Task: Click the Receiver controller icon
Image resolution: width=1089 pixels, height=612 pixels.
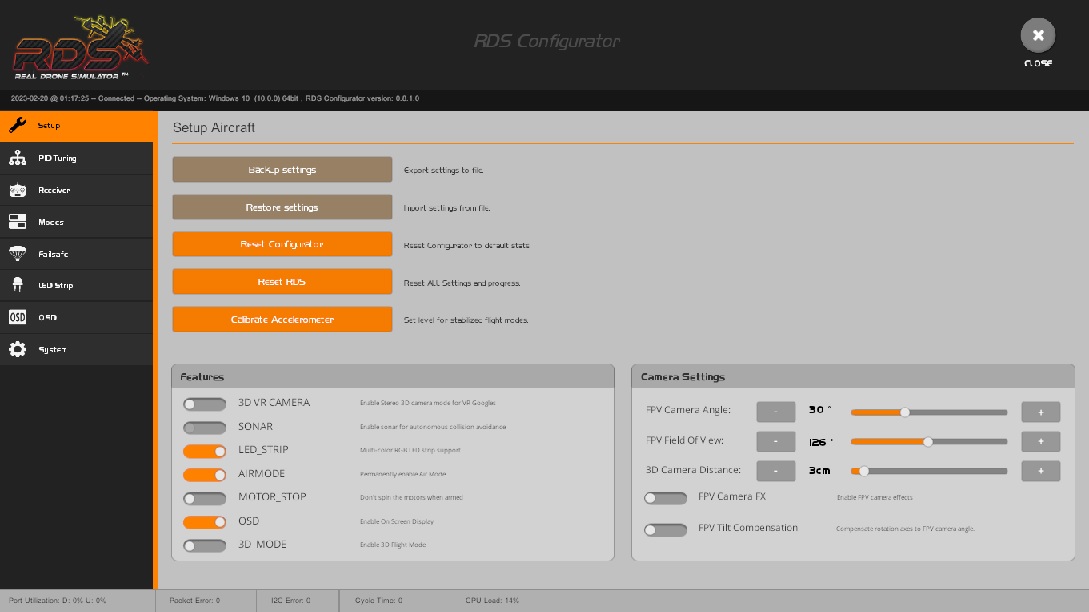Action: pos(17,190)
